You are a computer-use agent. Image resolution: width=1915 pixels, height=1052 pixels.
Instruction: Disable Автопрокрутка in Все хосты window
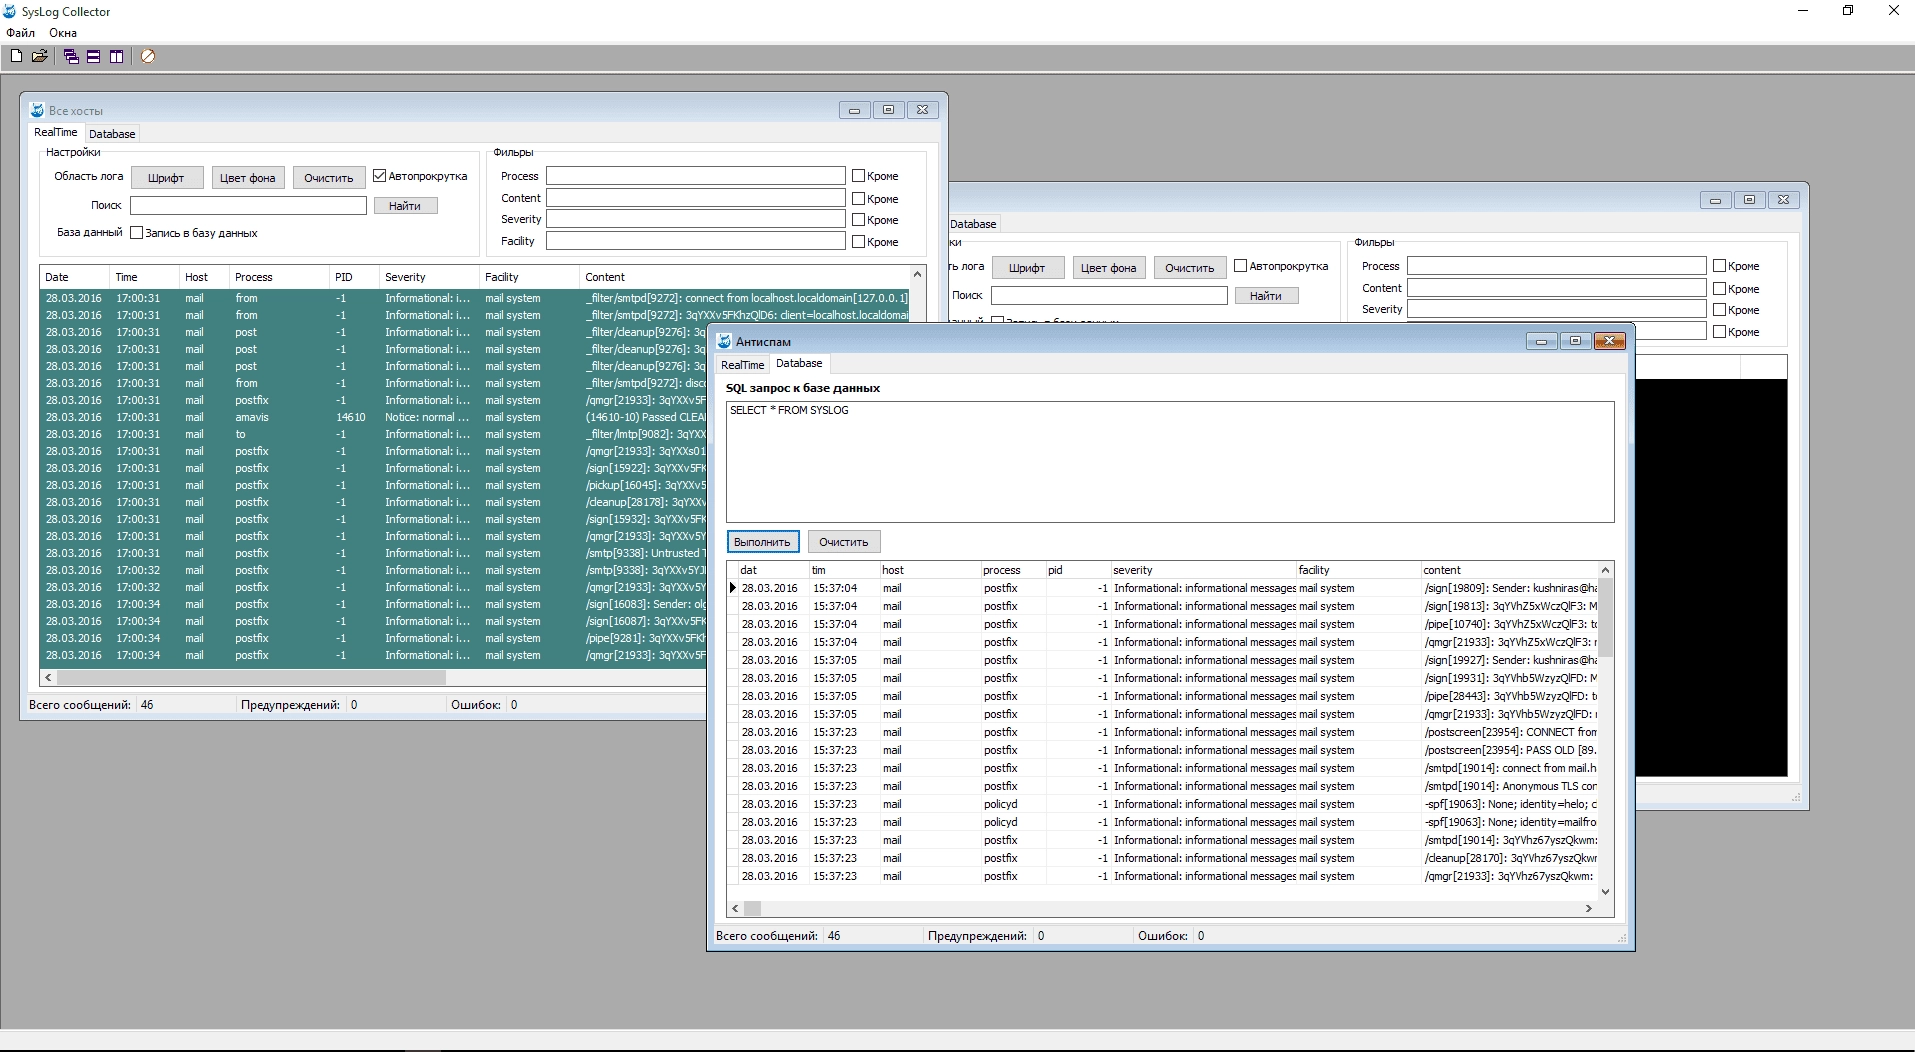tap(380, 176)
